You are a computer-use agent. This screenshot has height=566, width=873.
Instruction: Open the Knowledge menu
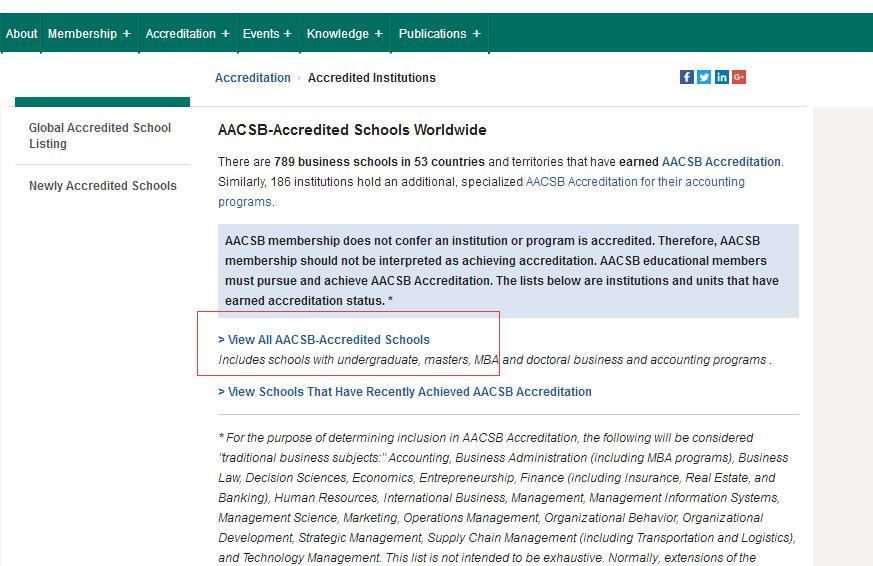(345, 33)
